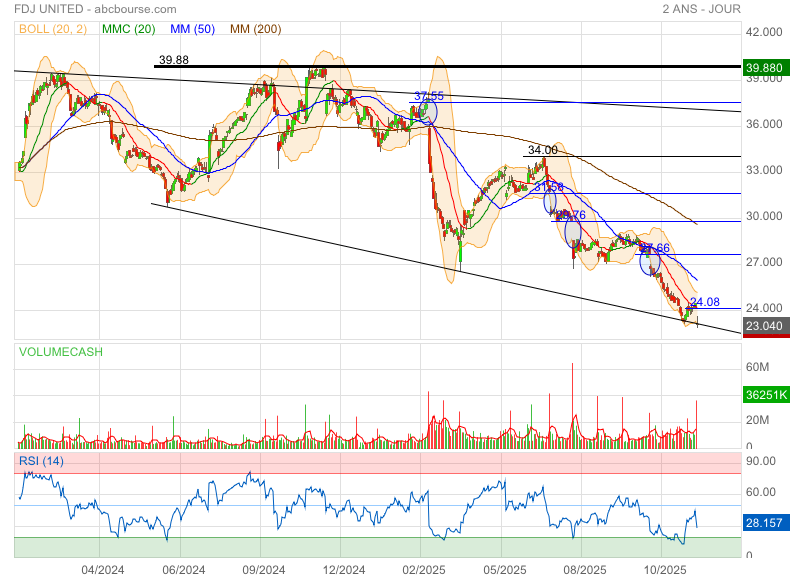Click the black 39.880 resistance price tag
This screenshot has width=790, height=580.
tap(766, 67)
